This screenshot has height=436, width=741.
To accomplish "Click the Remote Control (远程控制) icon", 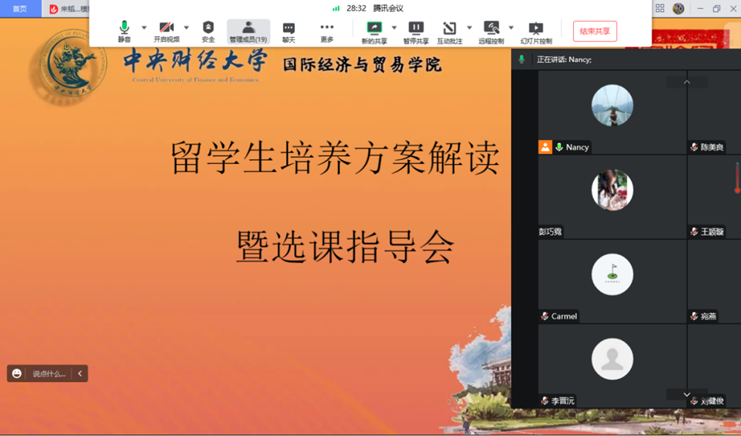I will point(490,31).
